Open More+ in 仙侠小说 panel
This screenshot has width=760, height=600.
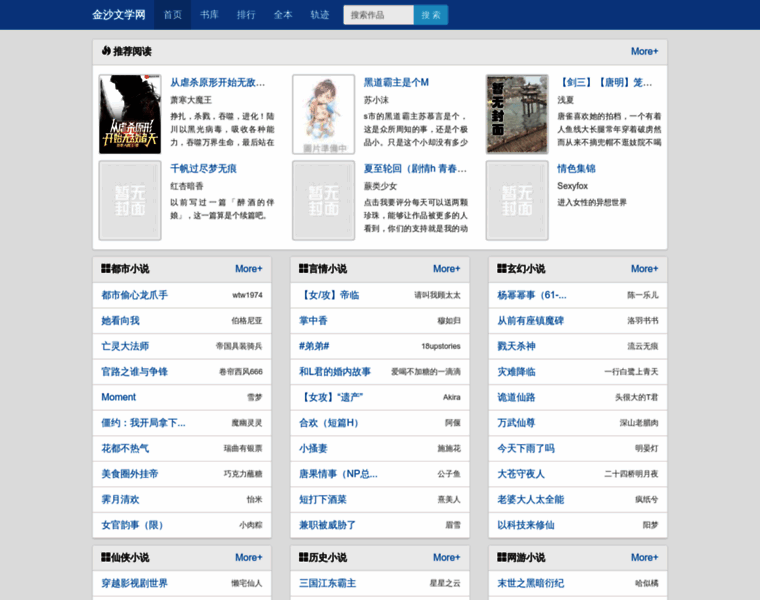pos(249,557)
